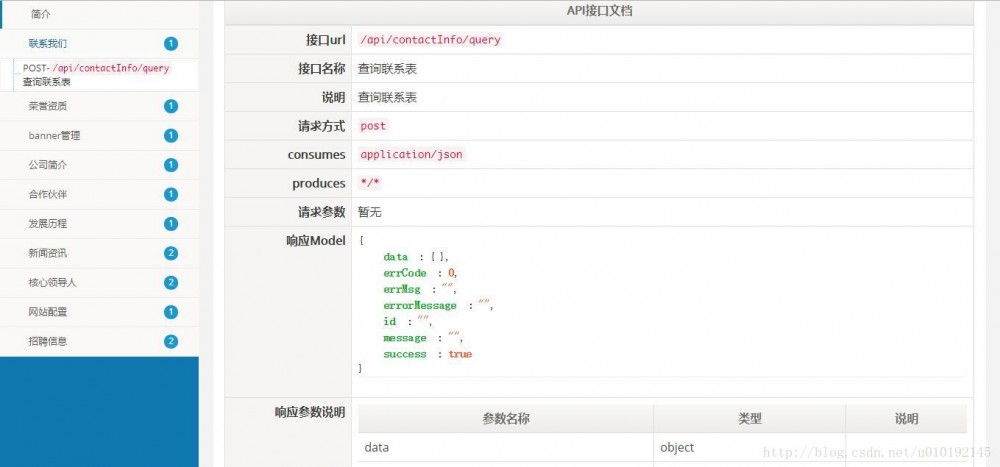This screenshot has width=1000, height=467.
Task: Click the API接口文档 panel header
Action: click(598, 12)
